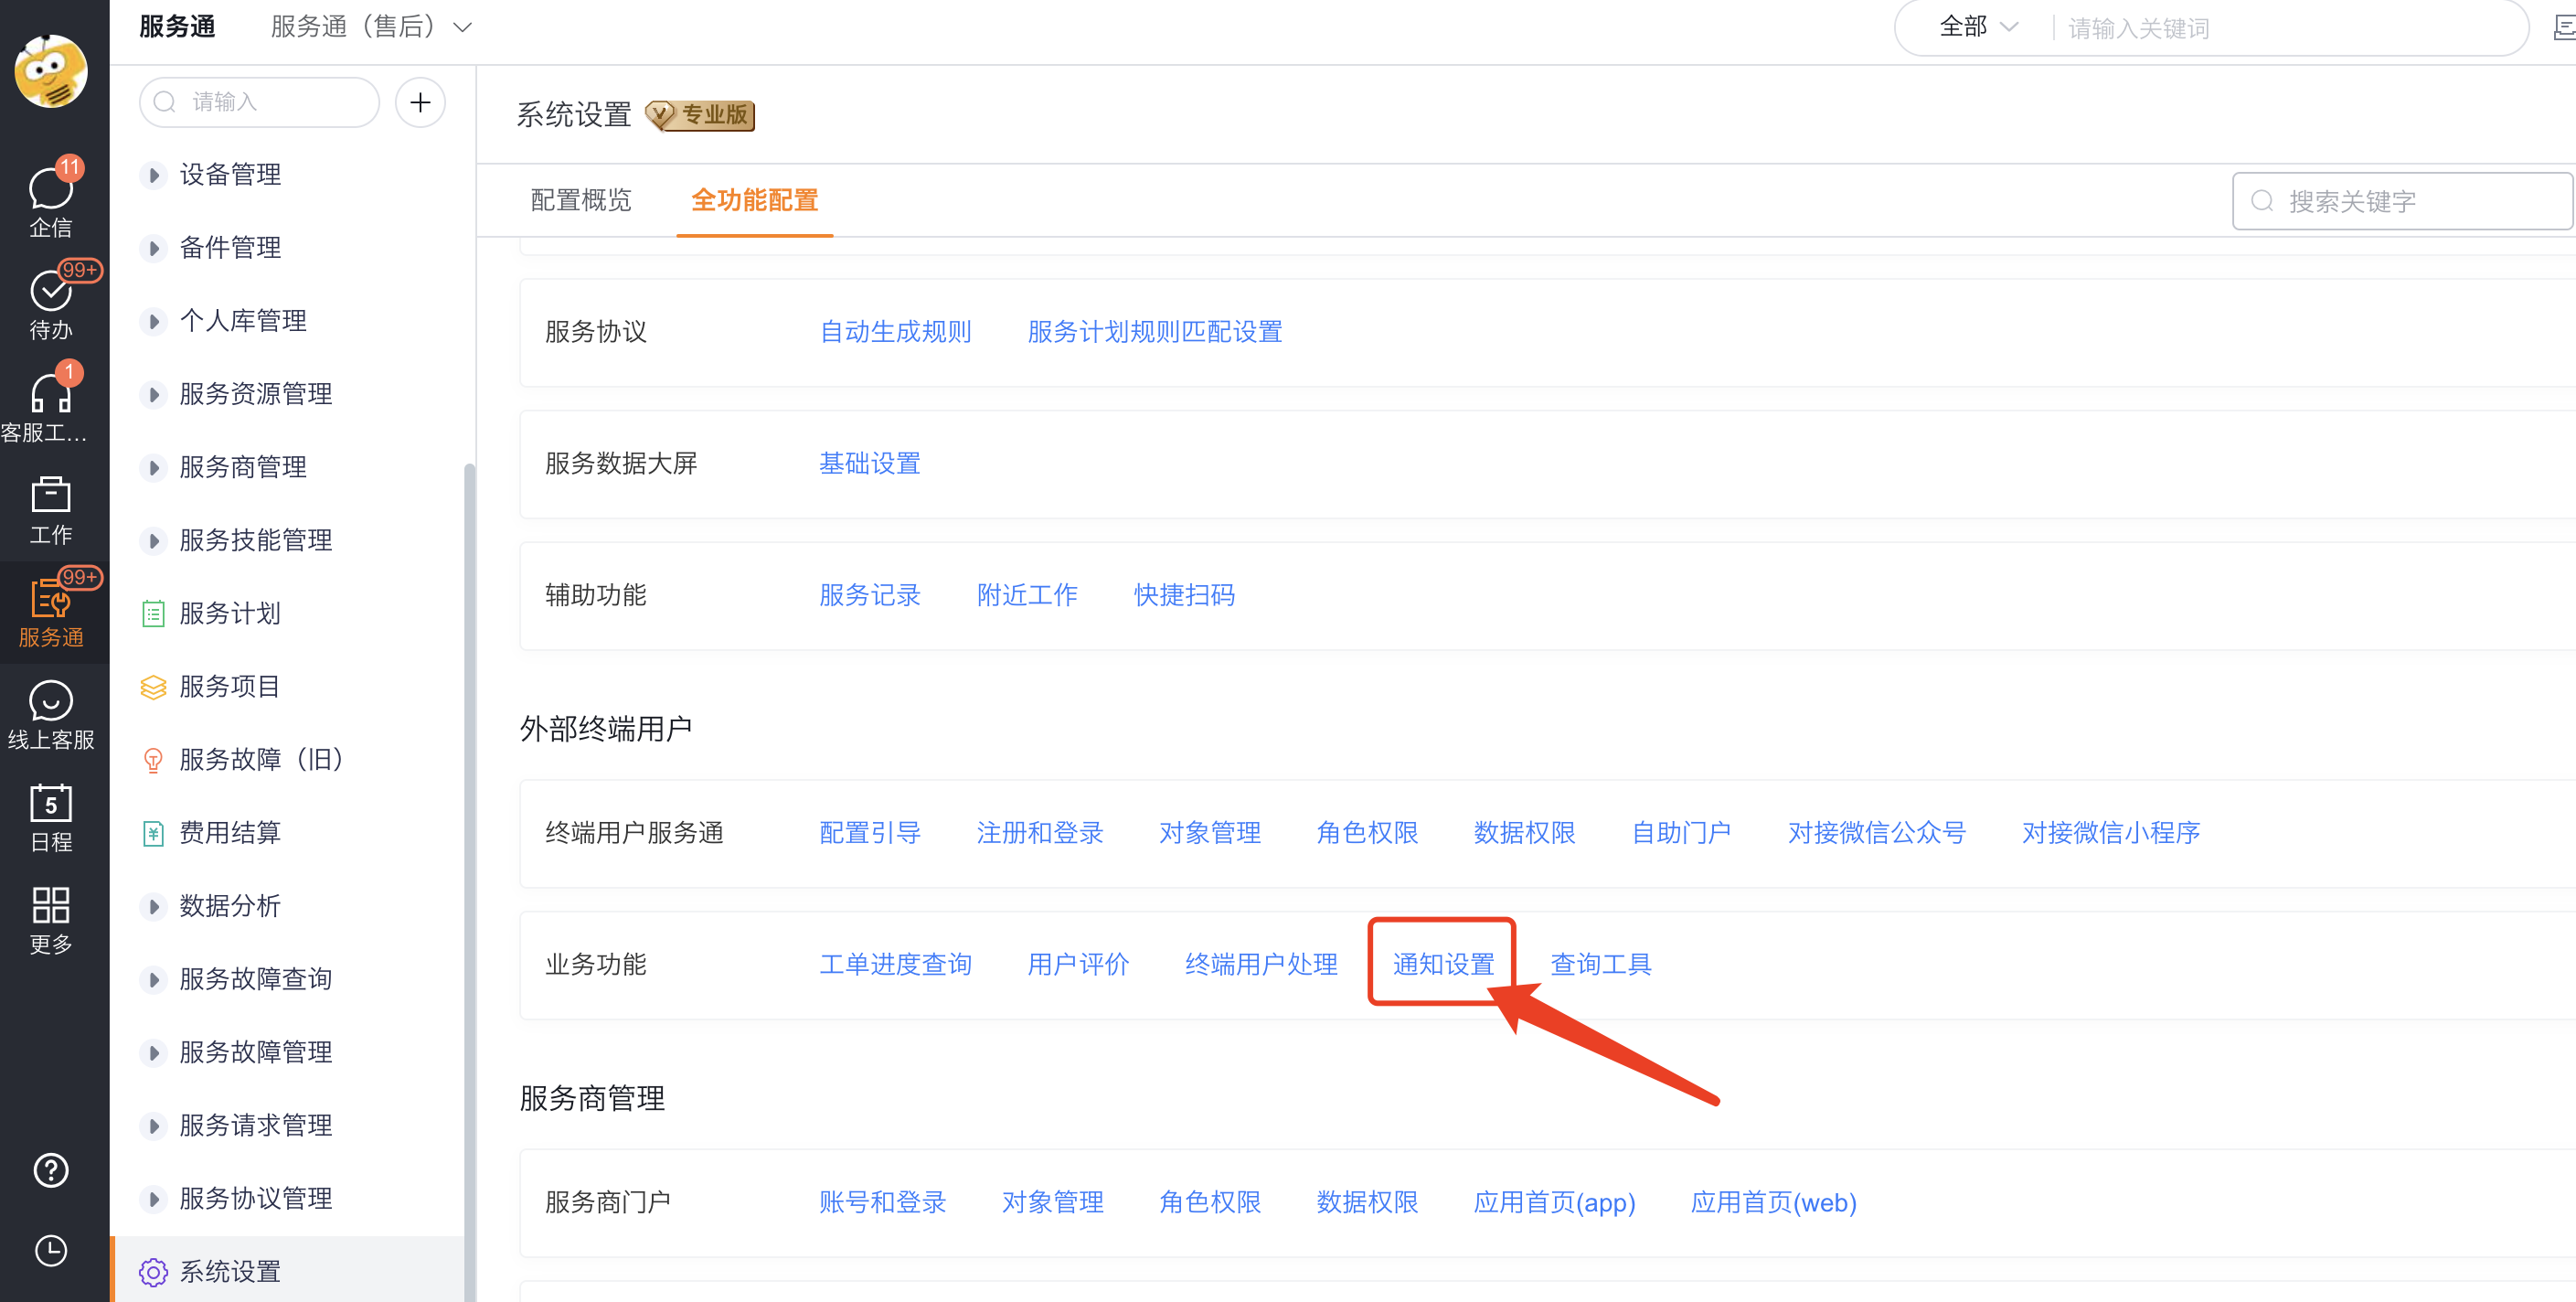Open 注册和登录 link
Screen dimensions: 2576x1302
click(1039, 832)
